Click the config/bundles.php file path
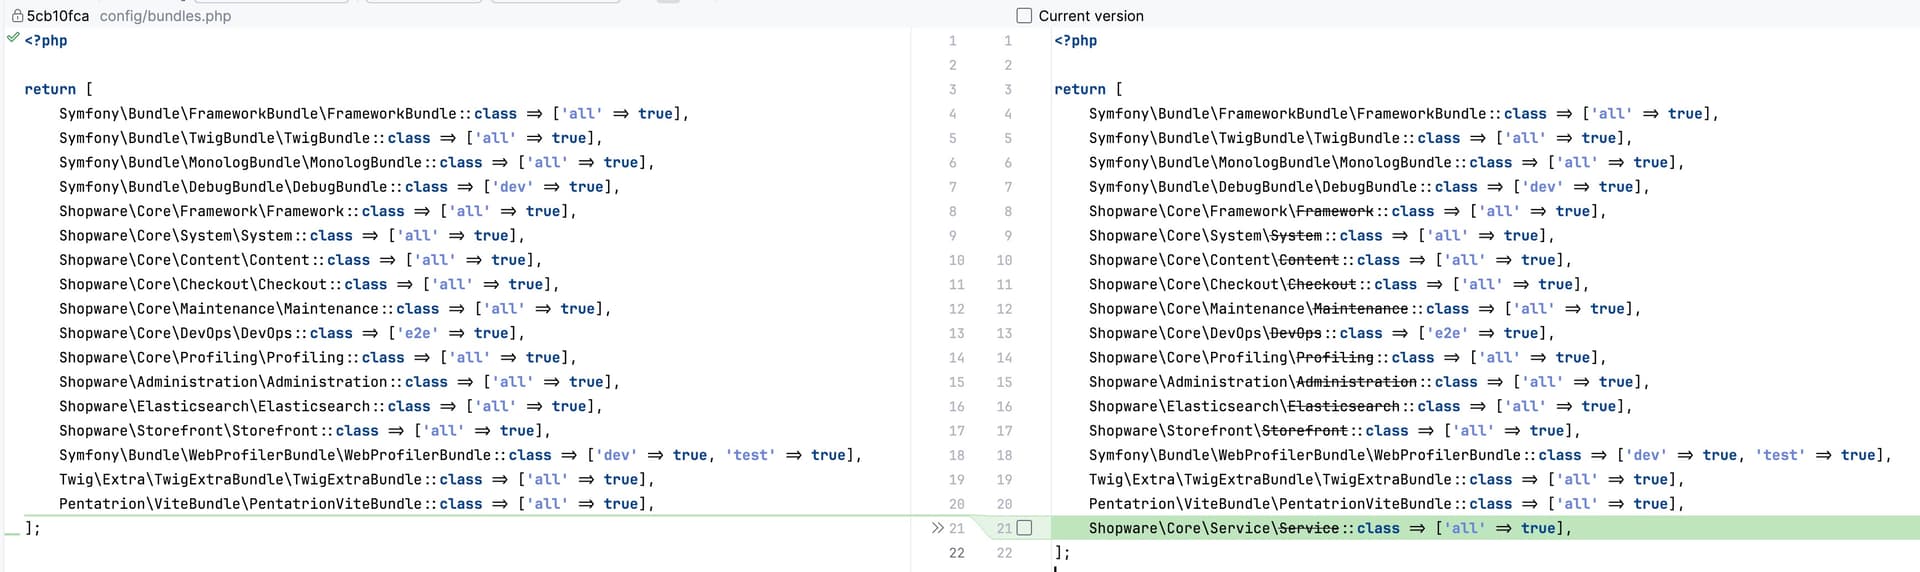Screen dimensions: 1920x572 pos(165,16)
